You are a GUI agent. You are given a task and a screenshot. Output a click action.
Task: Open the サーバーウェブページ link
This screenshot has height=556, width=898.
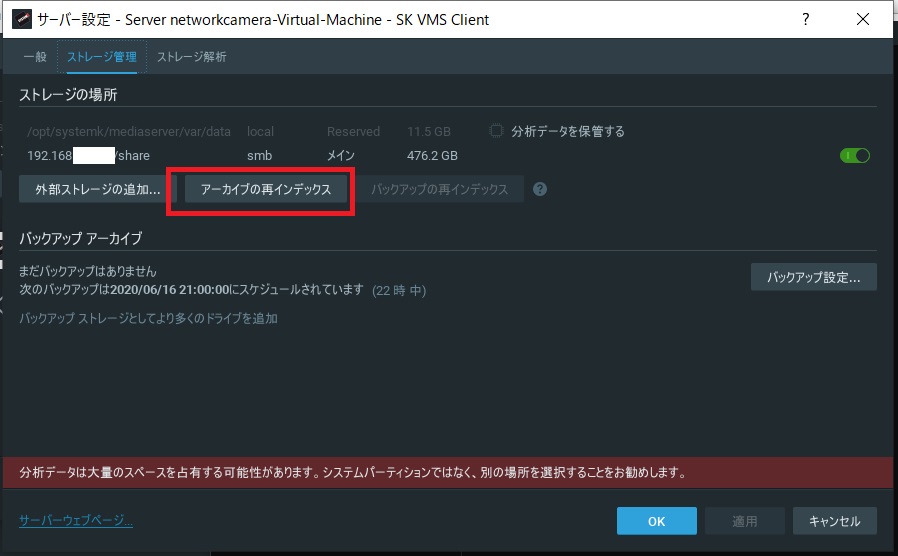coord(76,520)
